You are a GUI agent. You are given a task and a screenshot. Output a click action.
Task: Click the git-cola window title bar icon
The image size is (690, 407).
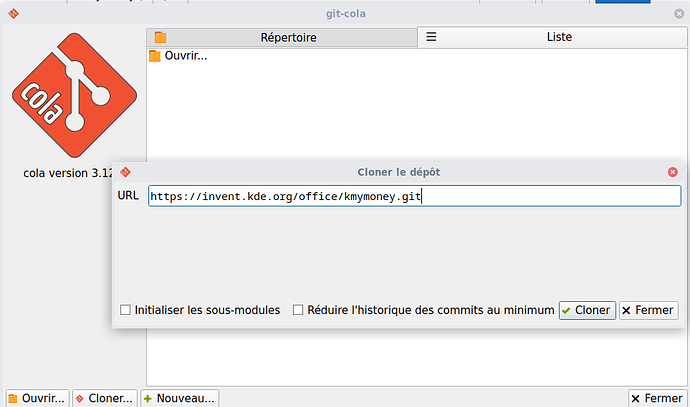coord(12,15)
